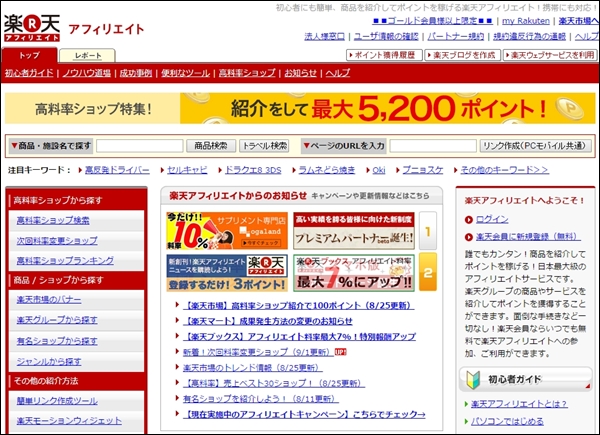Open 楽天グループから探す link
The image size is (600, 435).
[57, 320]
